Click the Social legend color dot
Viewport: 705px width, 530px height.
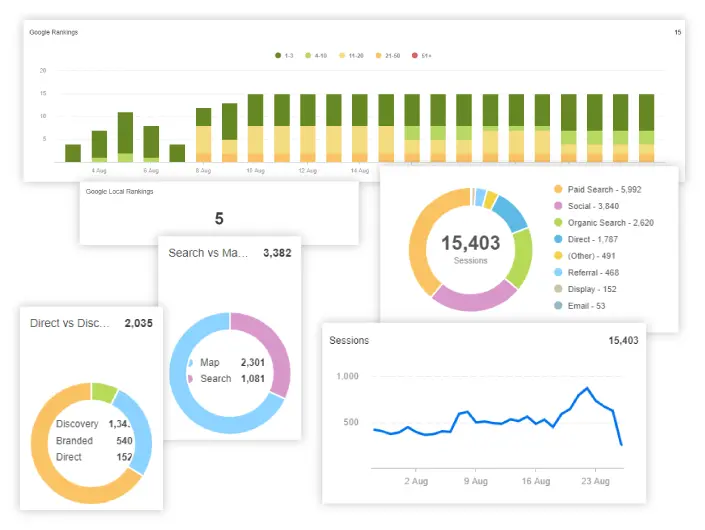[x=557, y=206]
